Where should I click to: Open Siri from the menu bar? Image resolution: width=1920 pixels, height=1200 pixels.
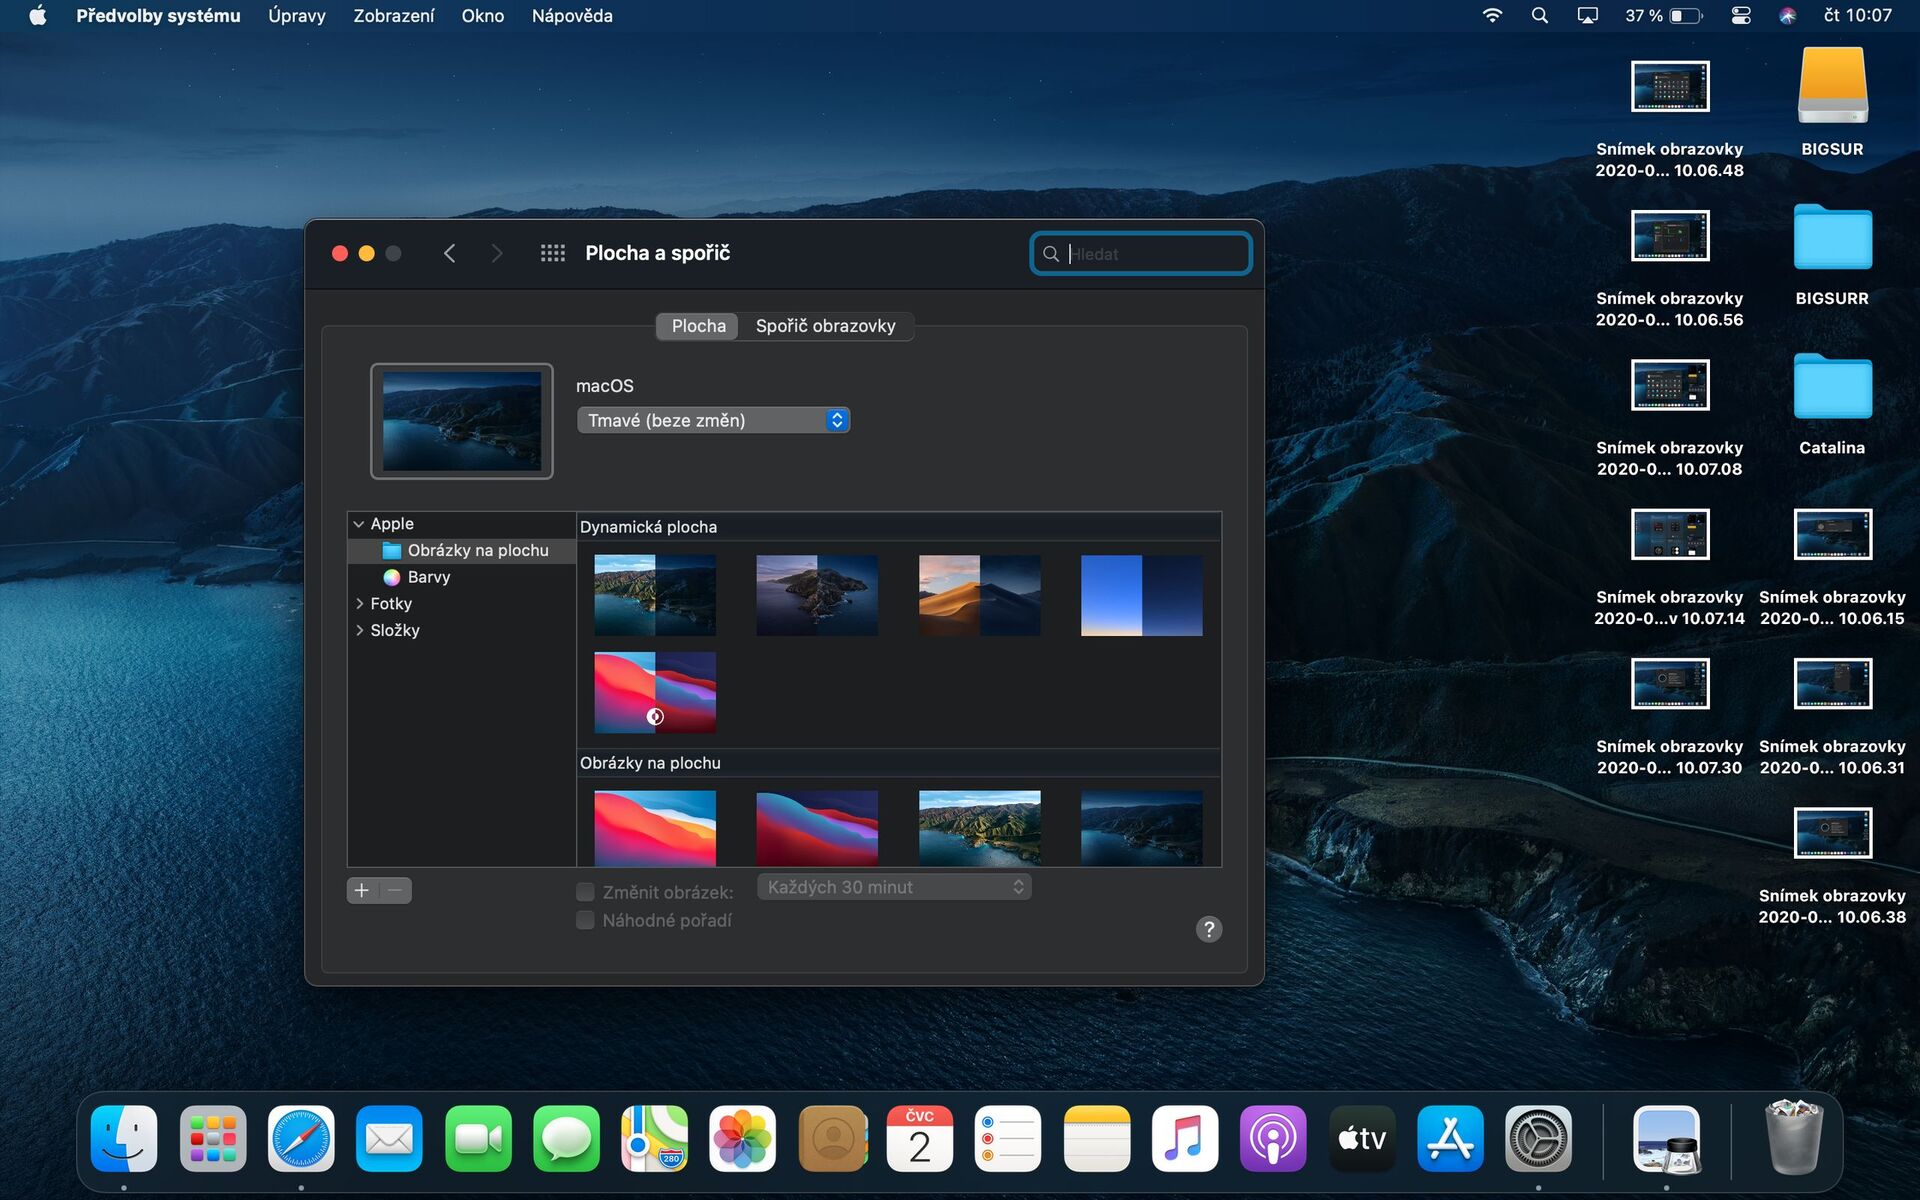point(1788,16)
